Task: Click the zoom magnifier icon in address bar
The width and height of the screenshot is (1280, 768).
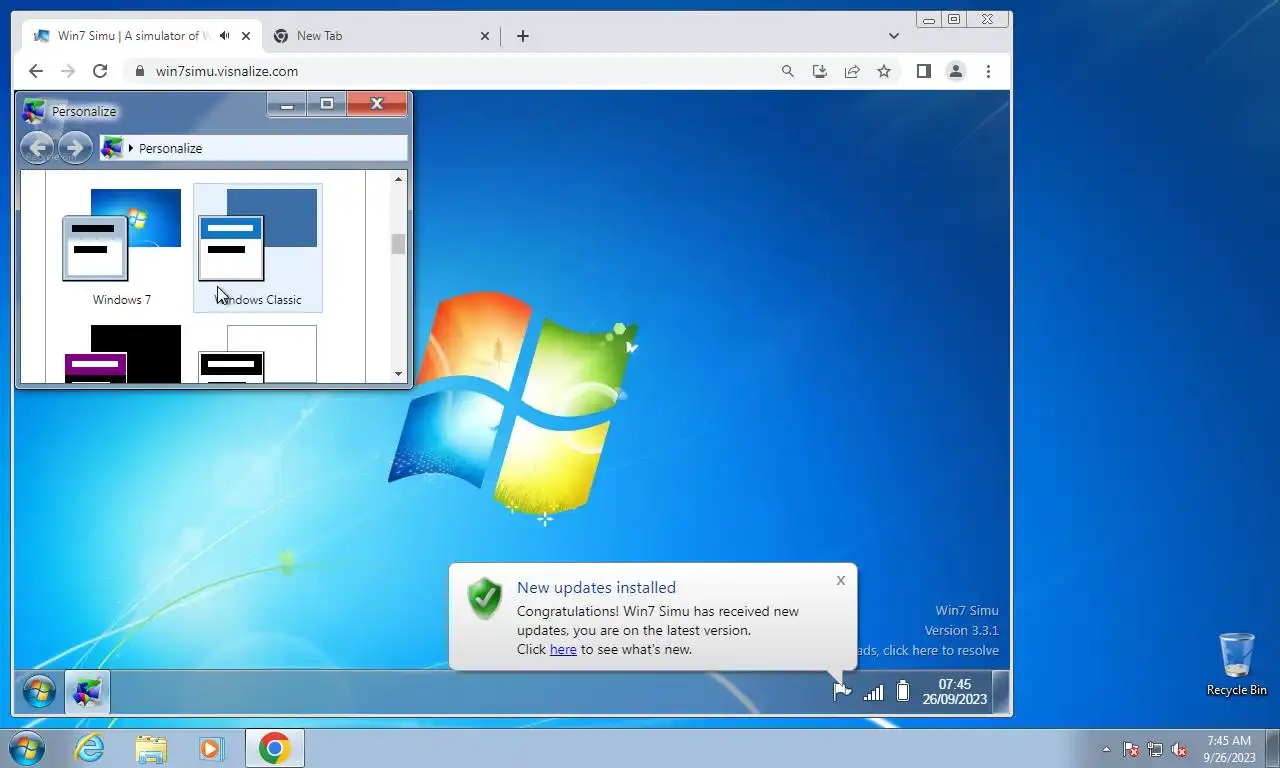Action: pos(788,71)
